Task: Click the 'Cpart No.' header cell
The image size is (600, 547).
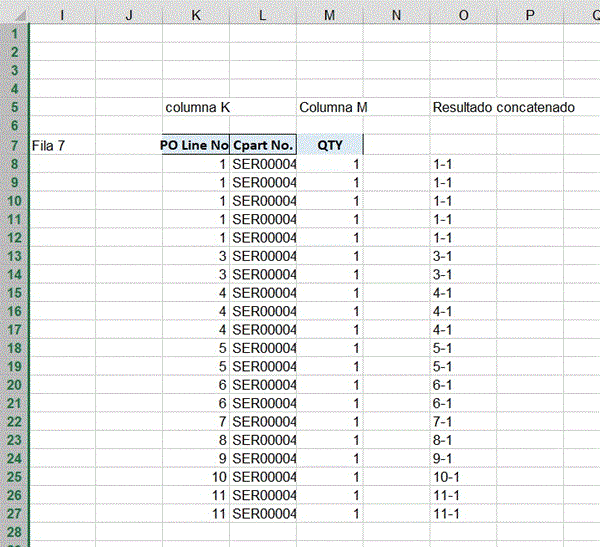Action: coord(263,145)
